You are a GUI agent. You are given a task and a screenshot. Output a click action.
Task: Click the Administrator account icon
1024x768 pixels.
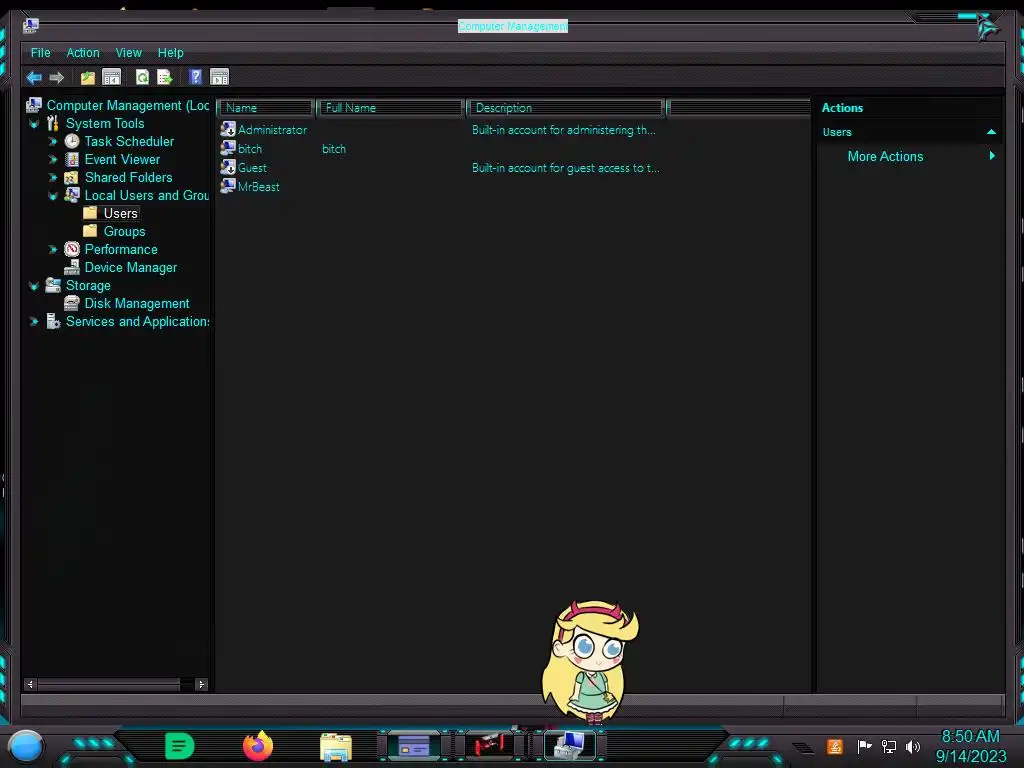[228, 129]
